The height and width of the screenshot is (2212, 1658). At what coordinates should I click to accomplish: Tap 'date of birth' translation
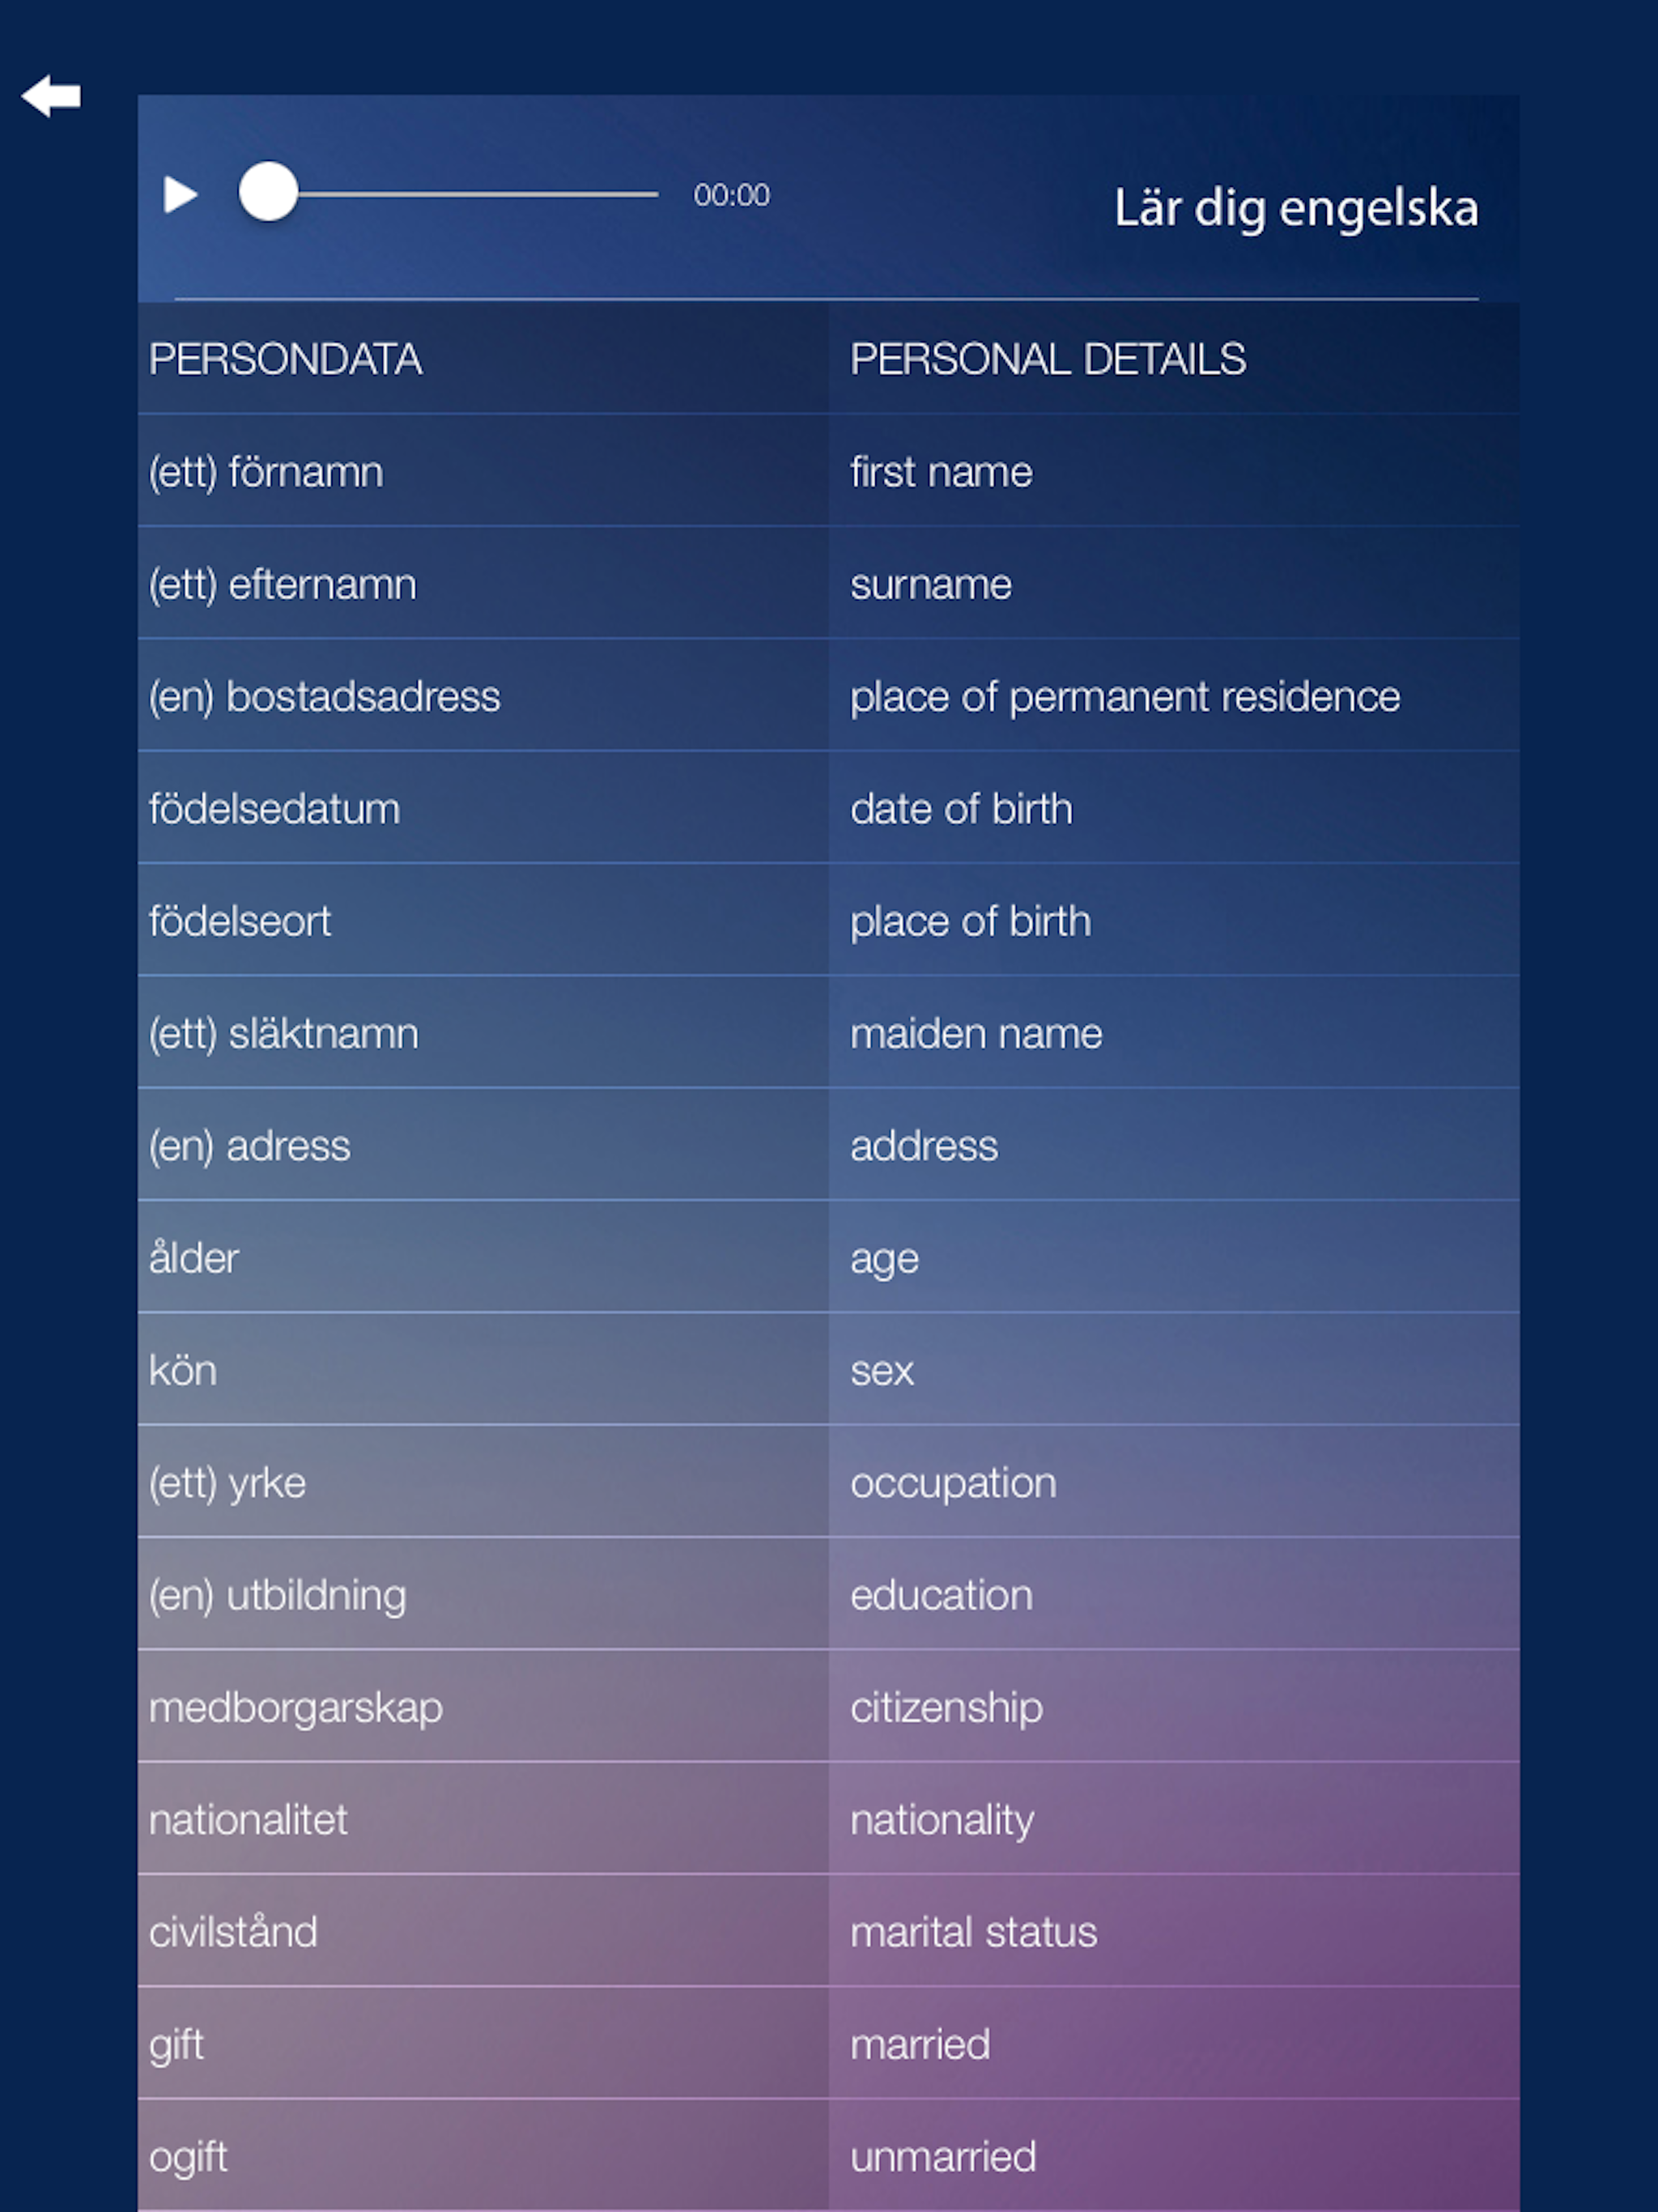[x=961, y=809]
